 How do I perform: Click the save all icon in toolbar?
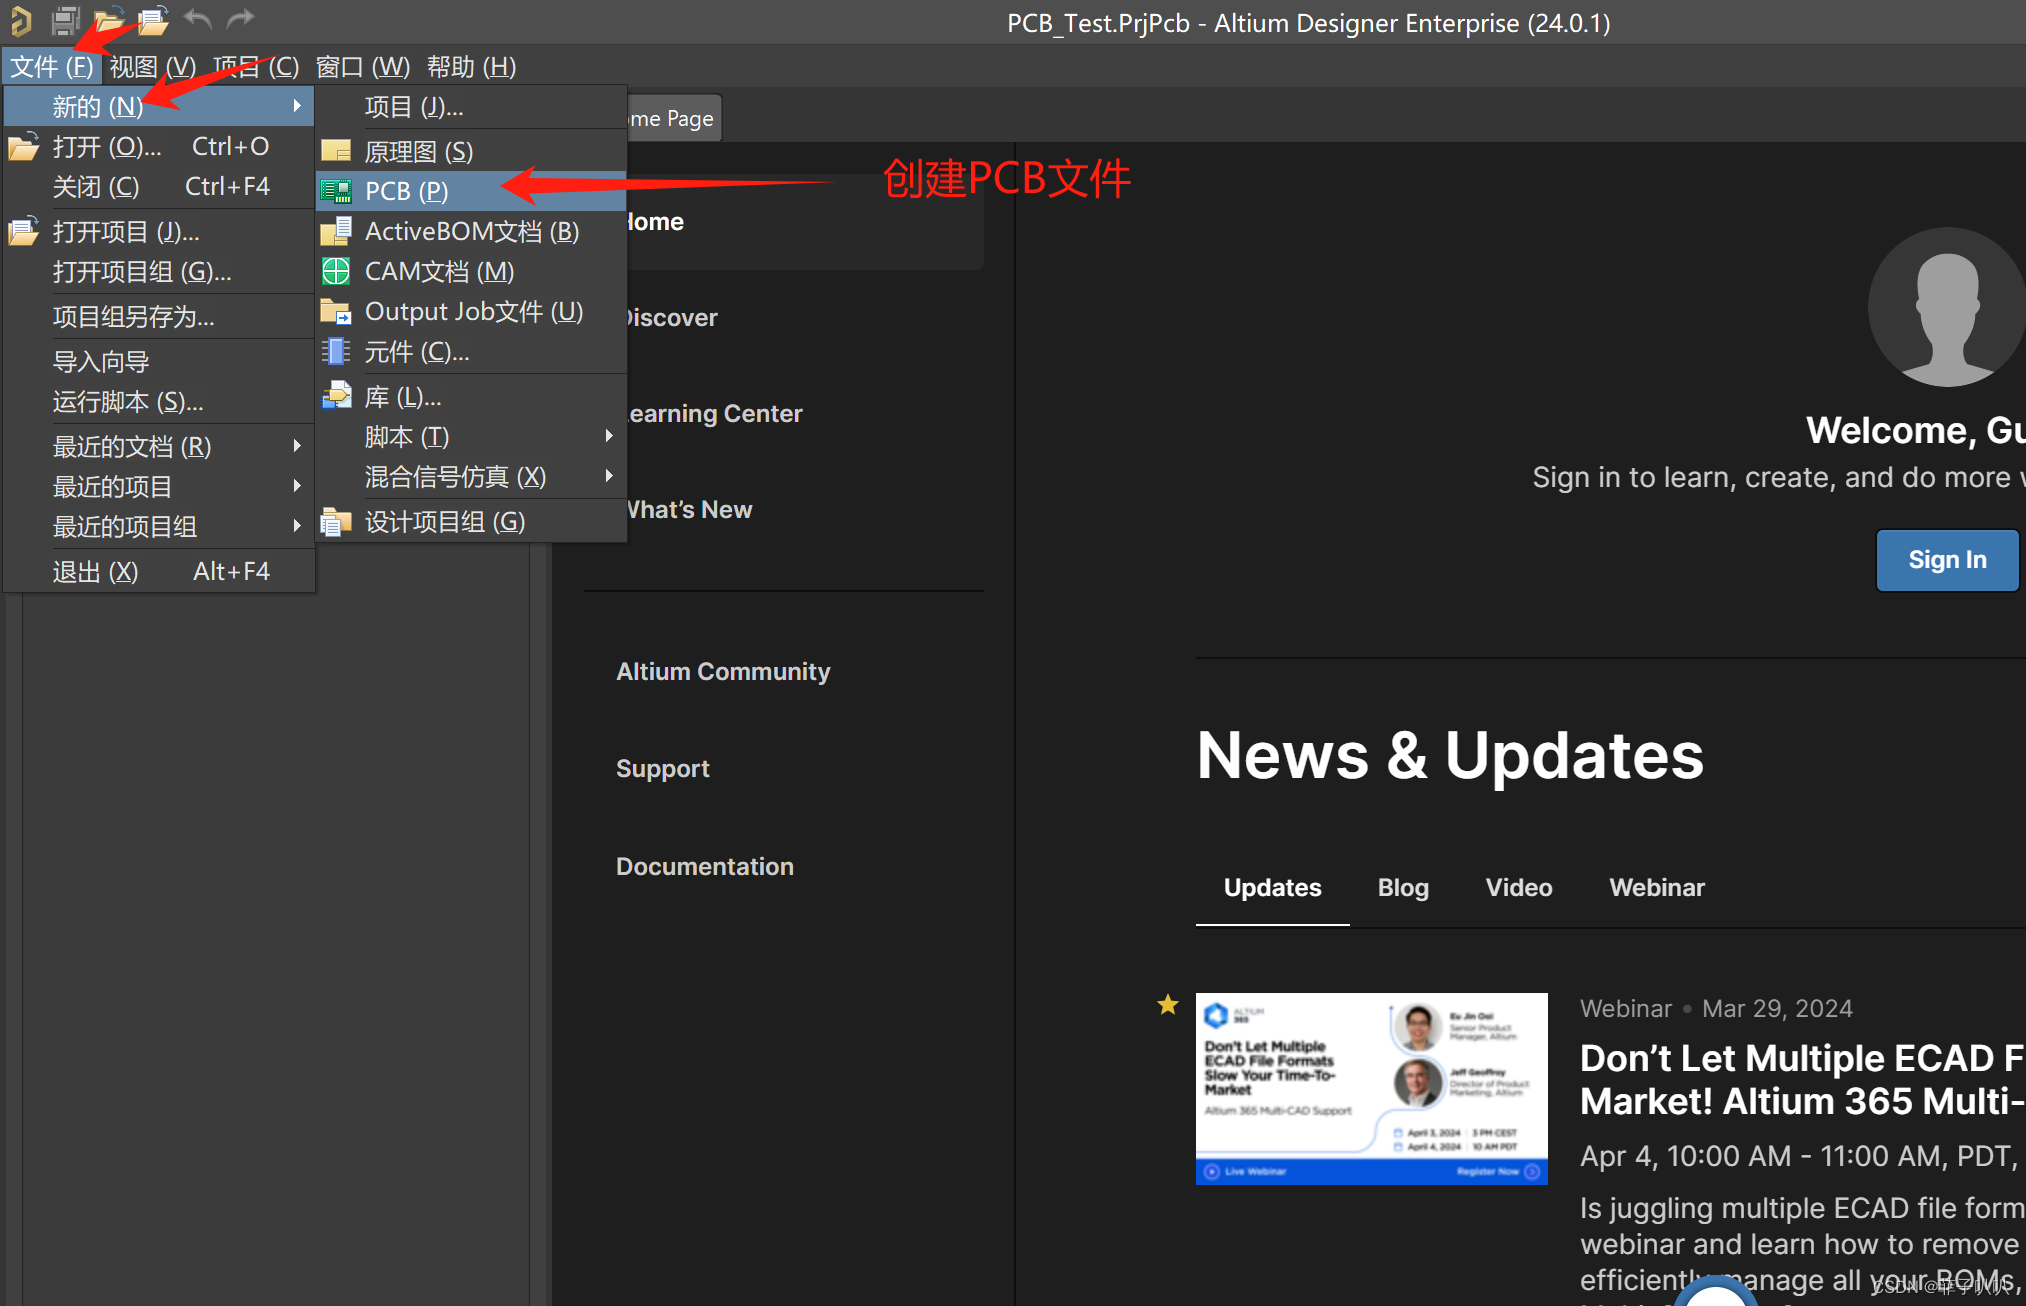(x=66, y=19)
